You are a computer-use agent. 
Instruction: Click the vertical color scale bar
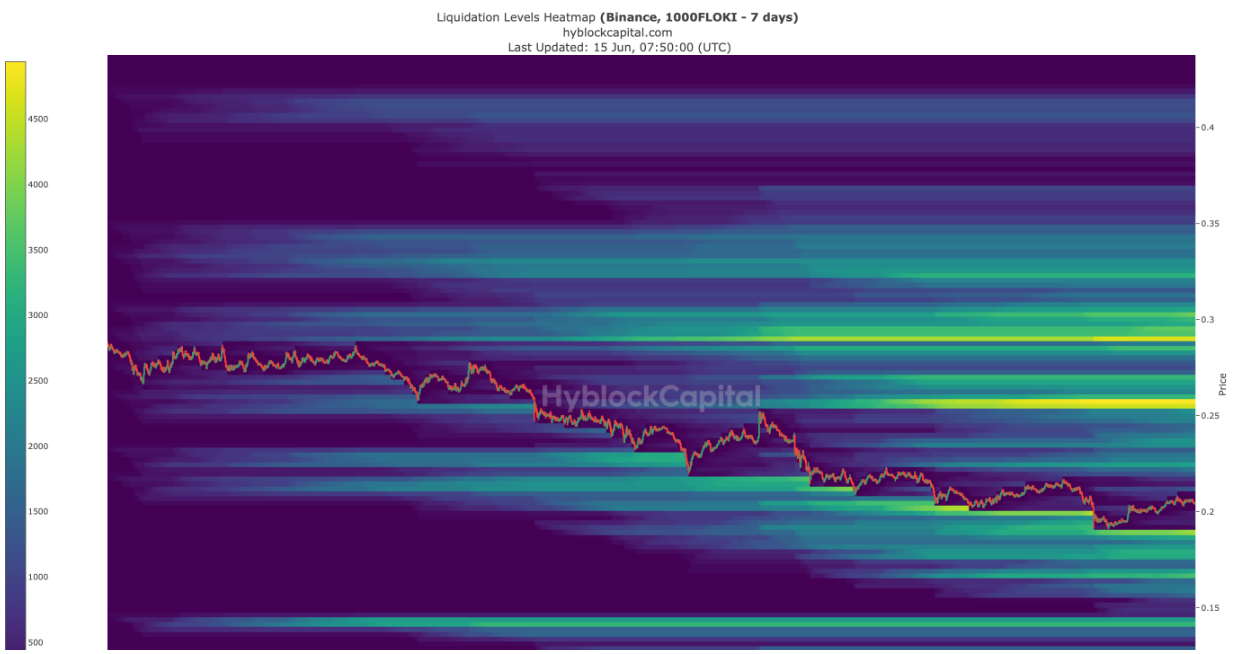(x=15, y=356)
